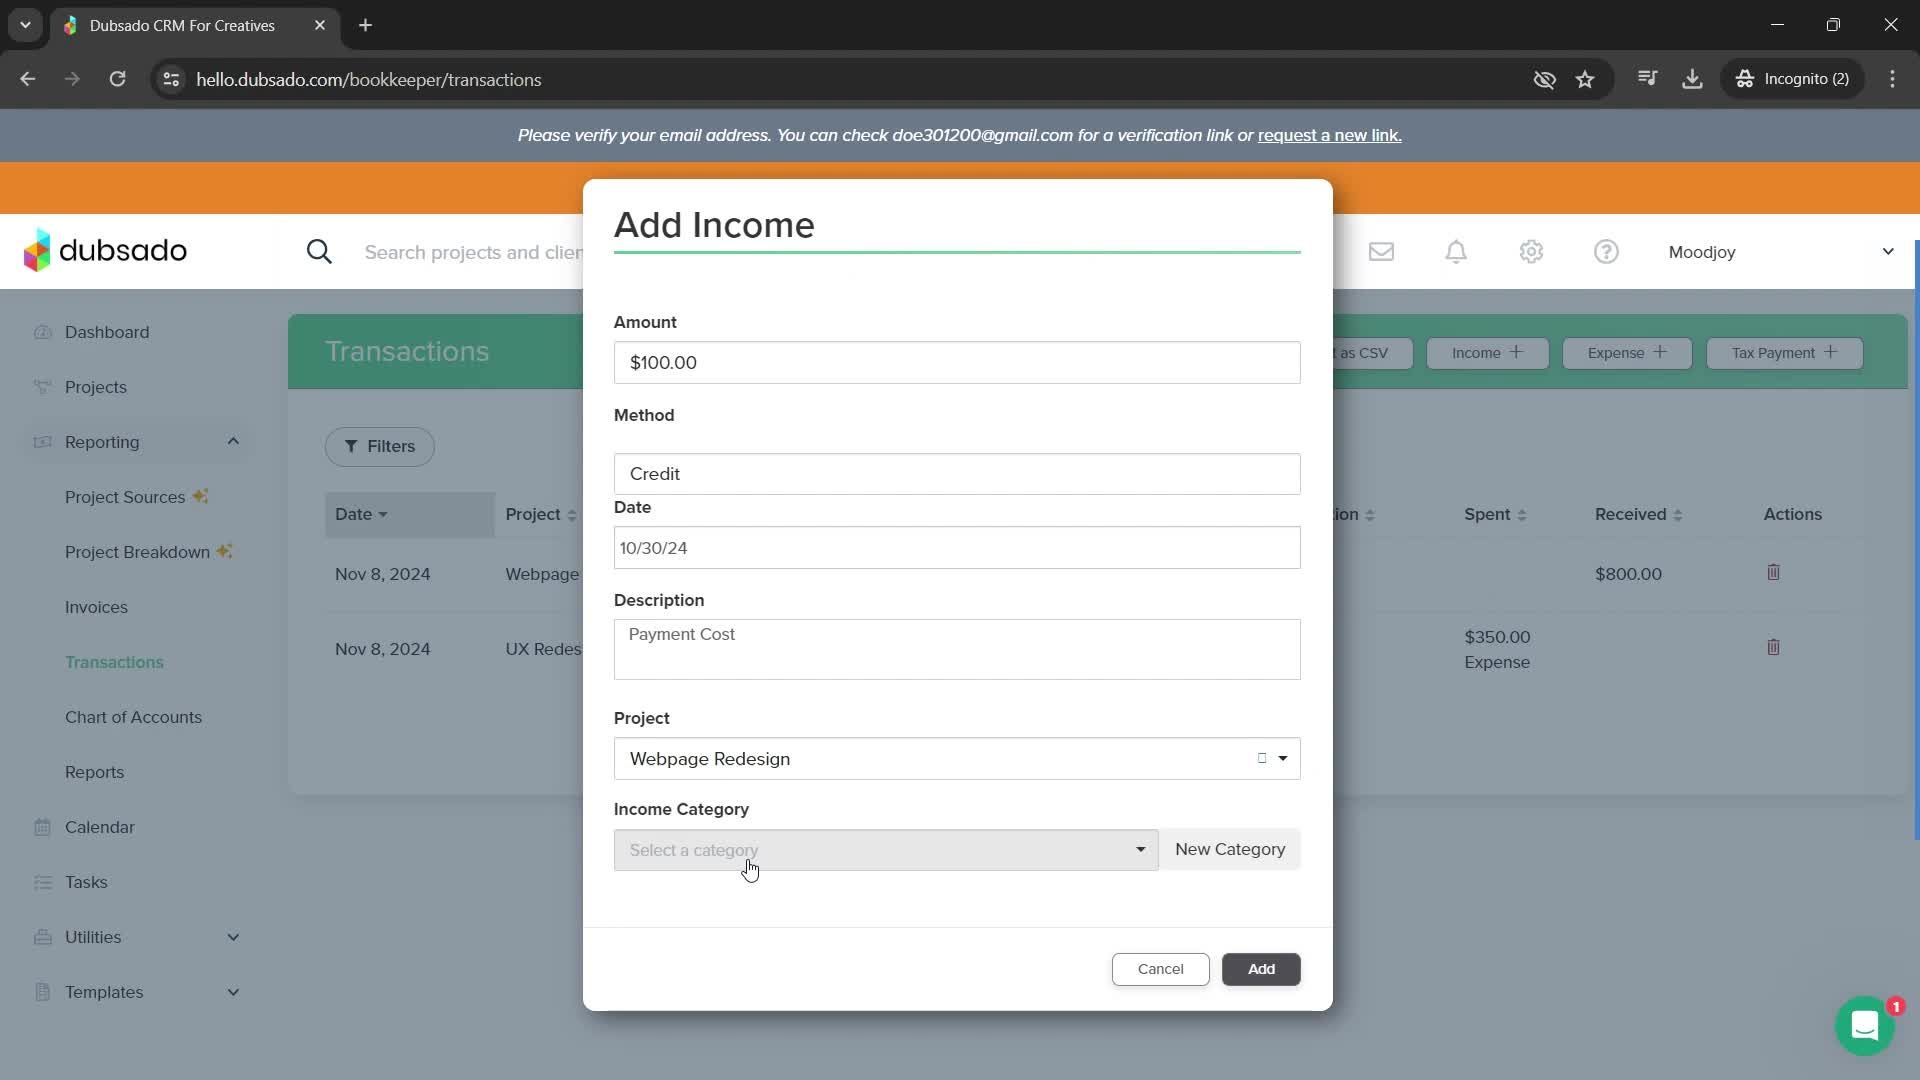The height and width of the screenshot is (1080, 1920).
Task: Open Tasks in sidebar
Action: click(x=86, y=882)
